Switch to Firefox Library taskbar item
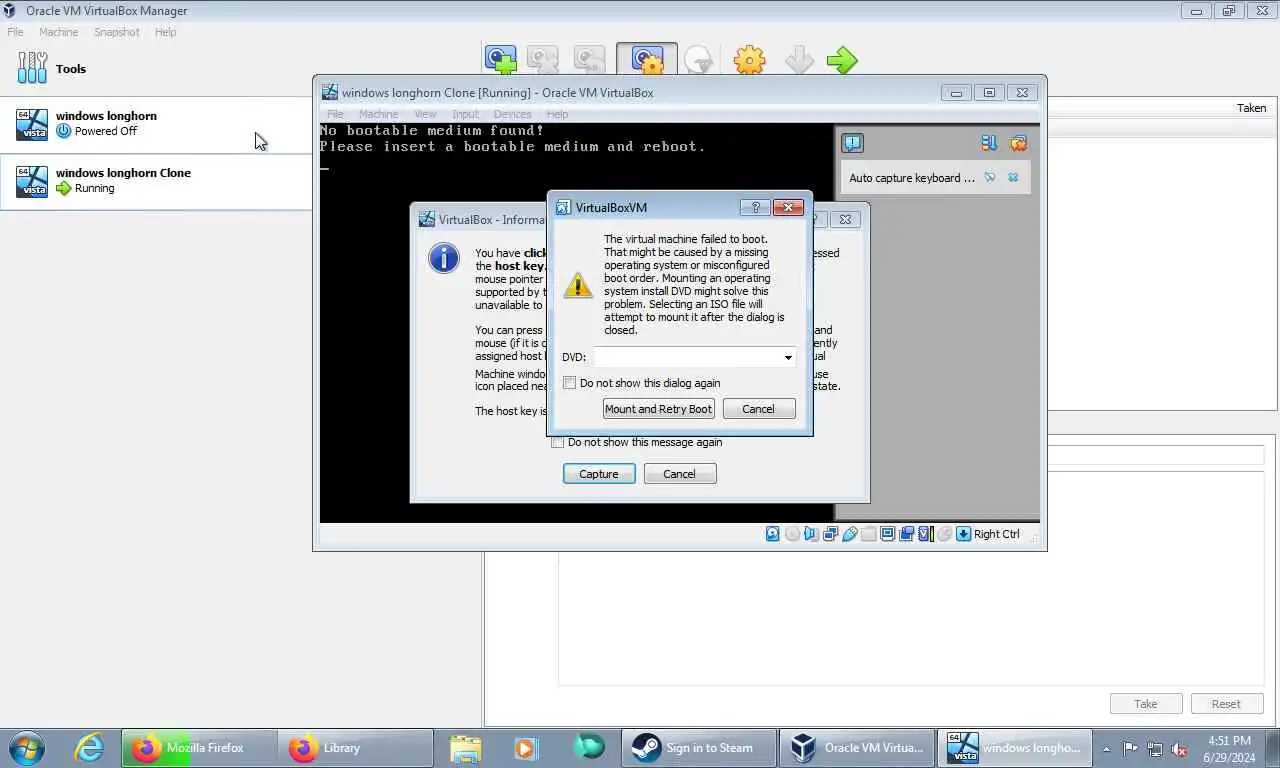The width and height of the screenshot is (1280, 768). (x=355, y=748)
